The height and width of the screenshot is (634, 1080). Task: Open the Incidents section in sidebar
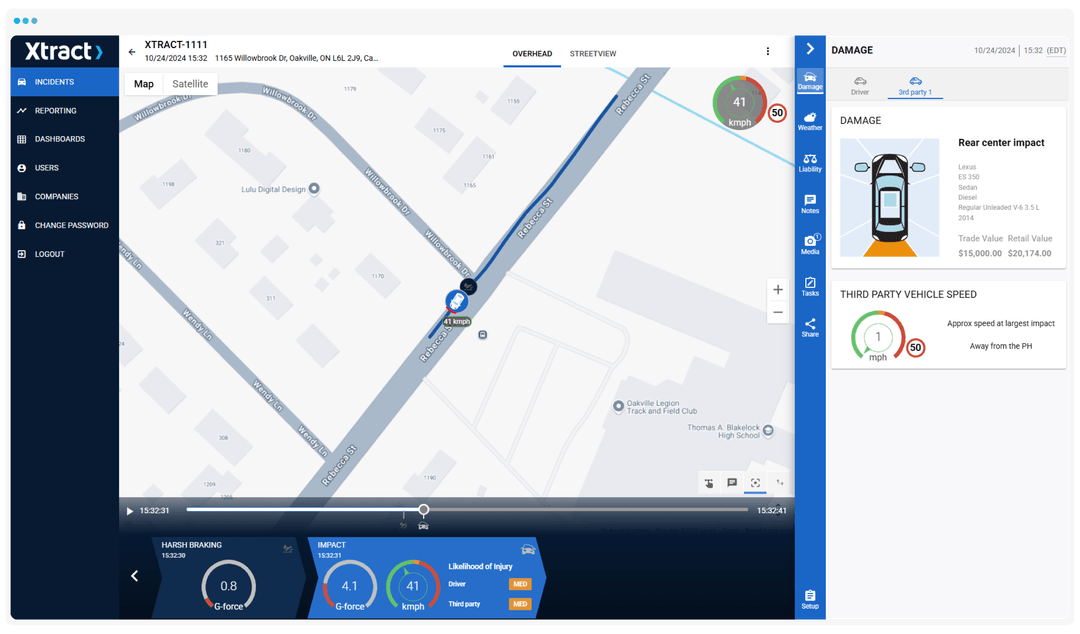[x=65, y=82]
